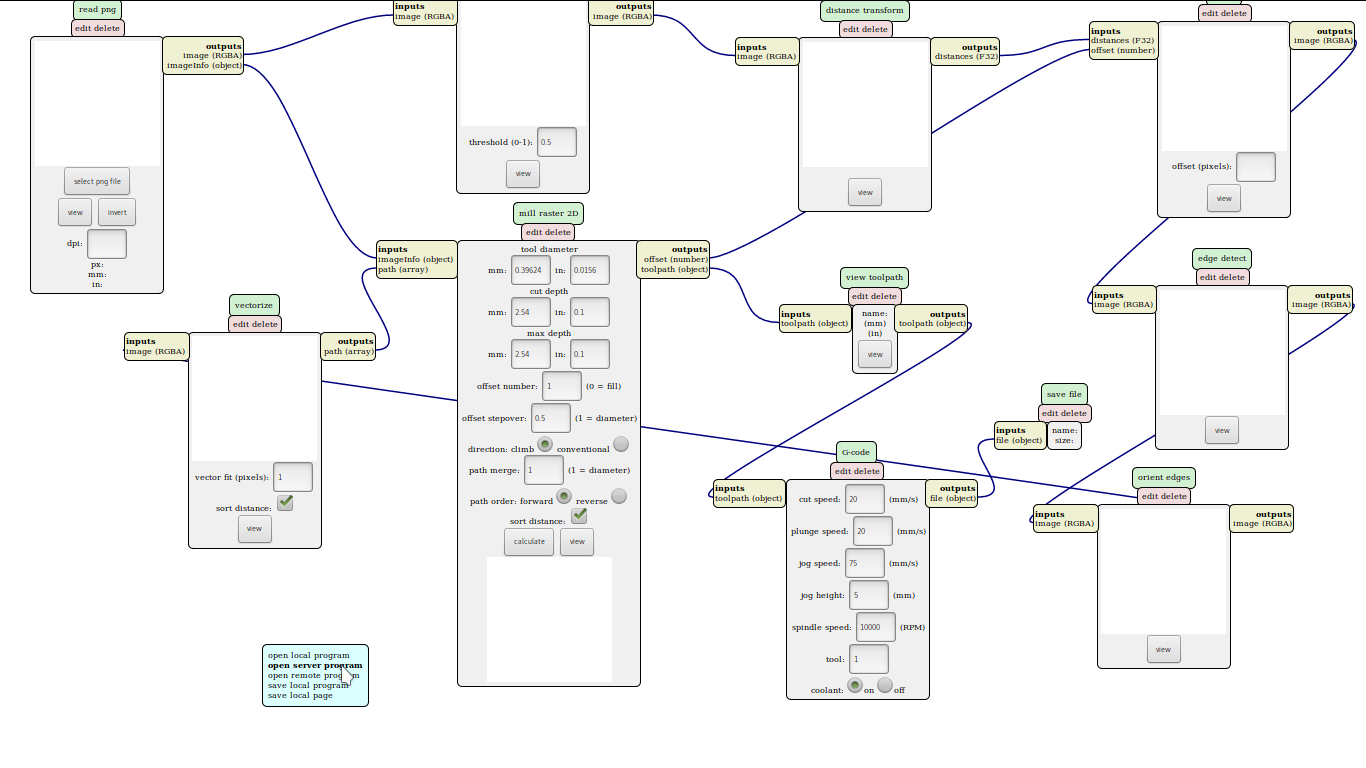
Task: Click 'view' button in read png module
Action: (x=75, y=212)
